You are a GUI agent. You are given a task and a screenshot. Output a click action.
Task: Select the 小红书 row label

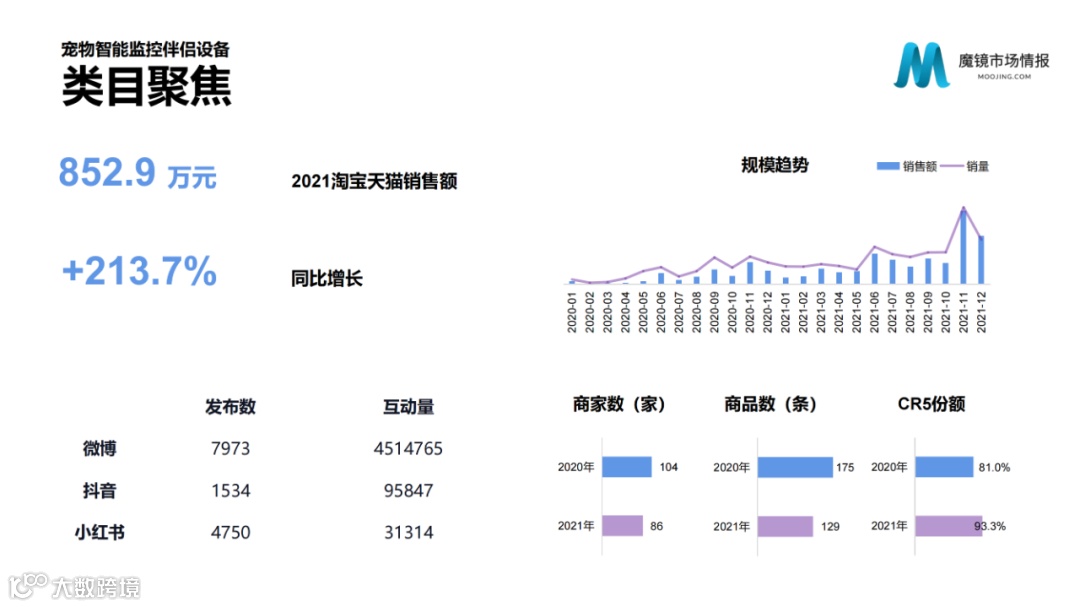(x=100, y=533)
